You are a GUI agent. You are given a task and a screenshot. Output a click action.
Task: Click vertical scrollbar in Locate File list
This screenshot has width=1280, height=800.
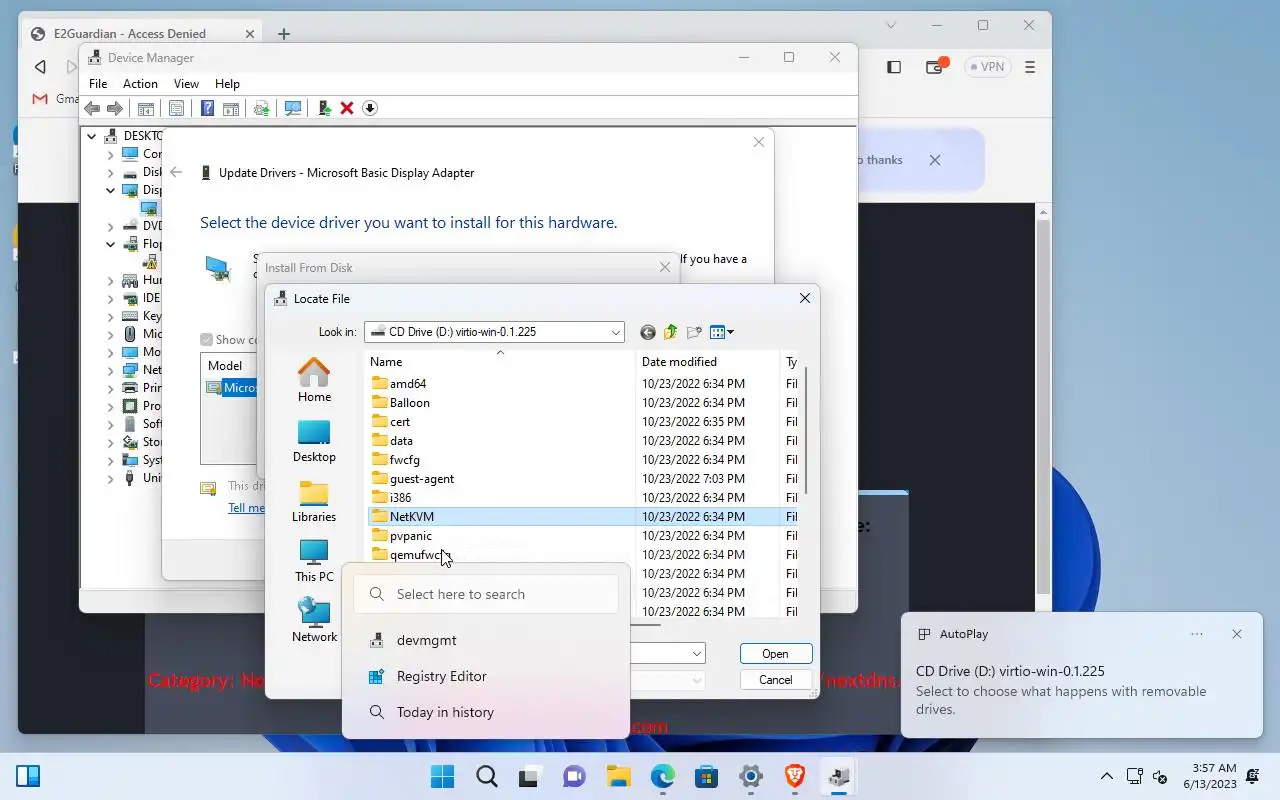805,430
